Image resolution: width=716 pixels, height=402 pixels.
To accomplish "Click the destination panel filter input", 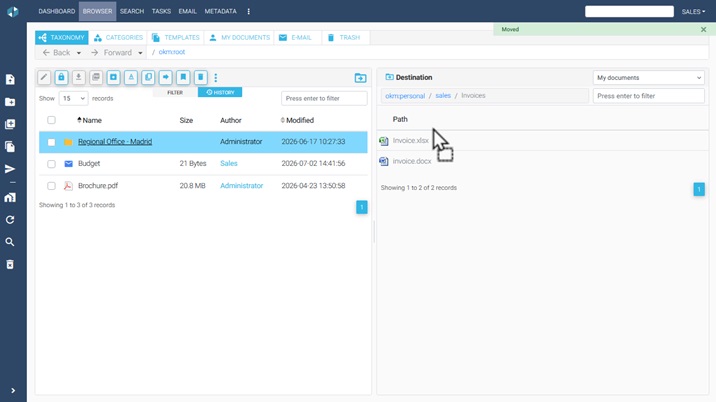I will point(648,96).
